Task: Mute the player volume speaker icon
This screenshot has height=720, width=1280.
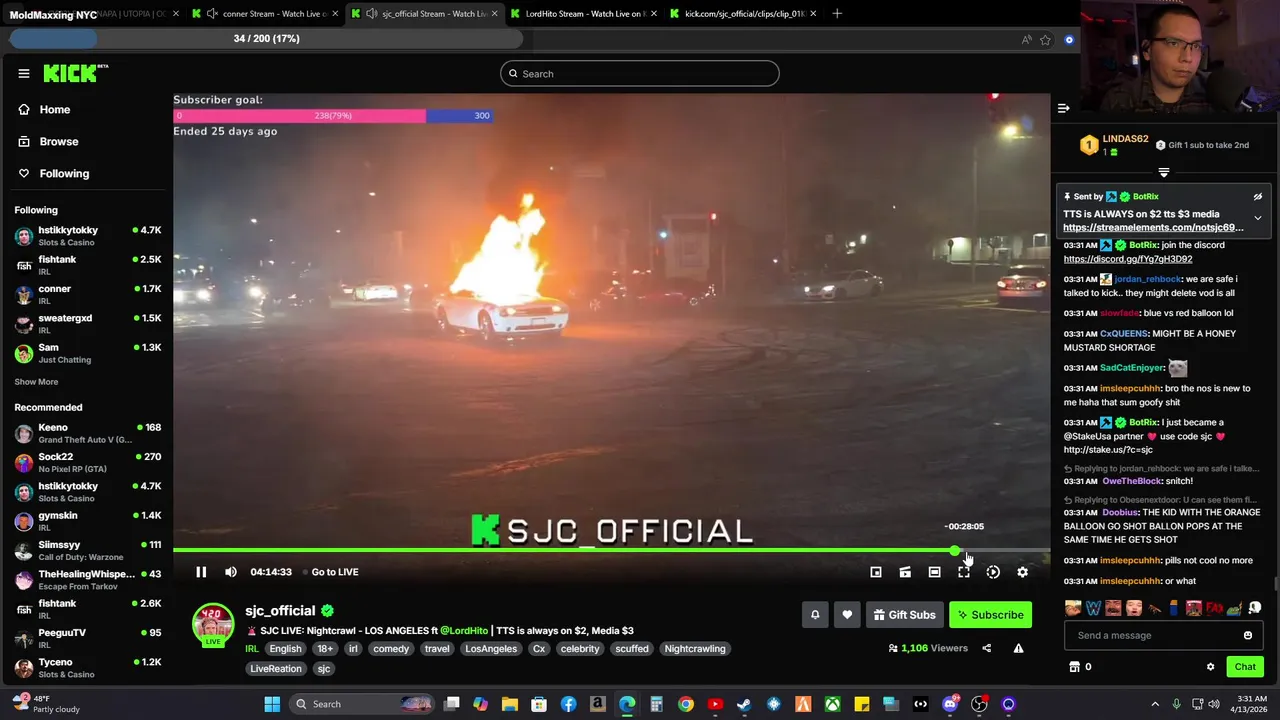Action: click(x=231, y=572)
